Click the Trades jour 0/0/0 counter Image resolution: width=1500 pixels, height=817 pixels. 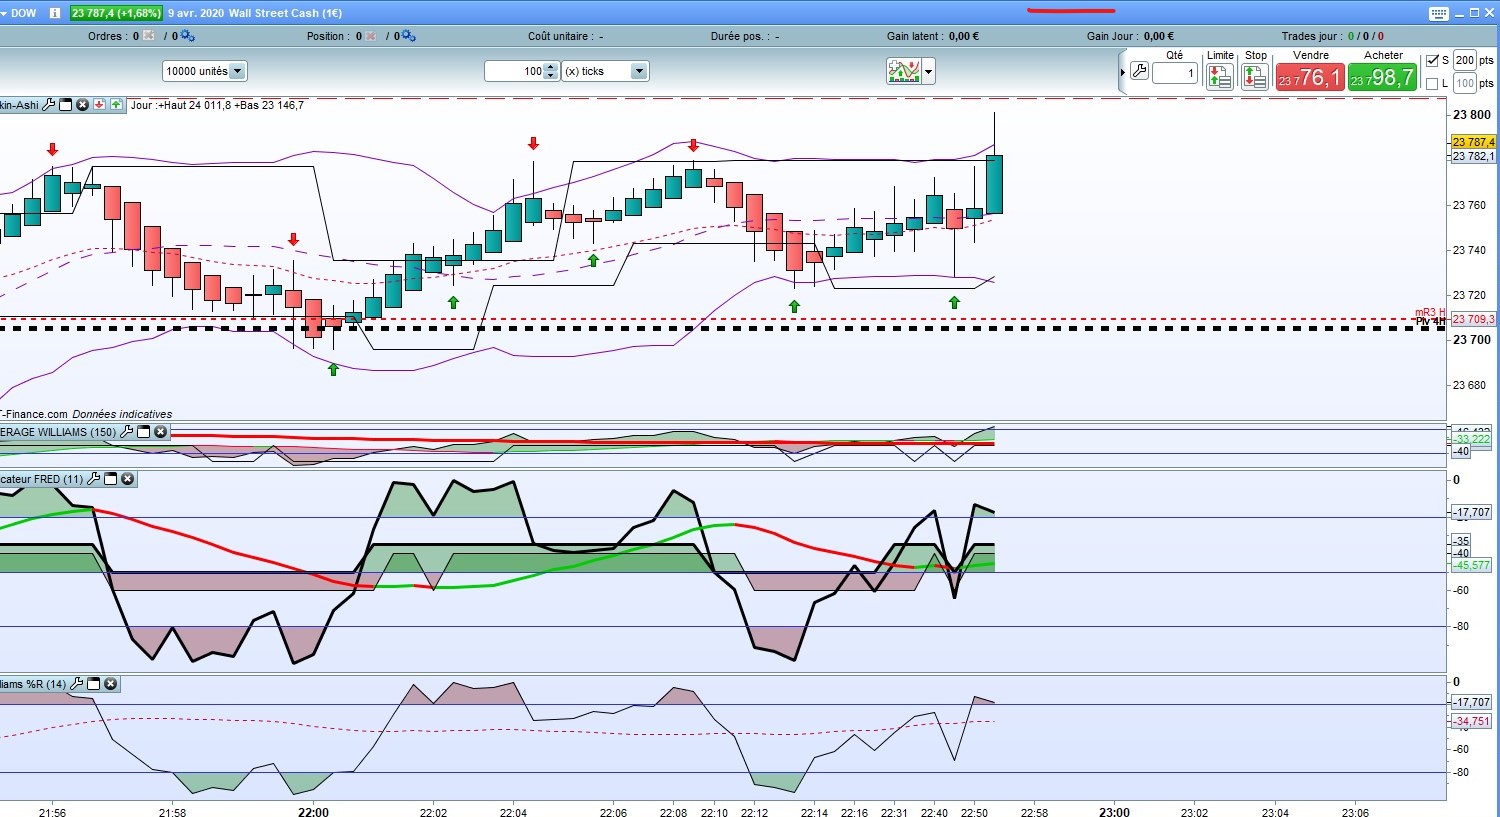point(1366,36)
